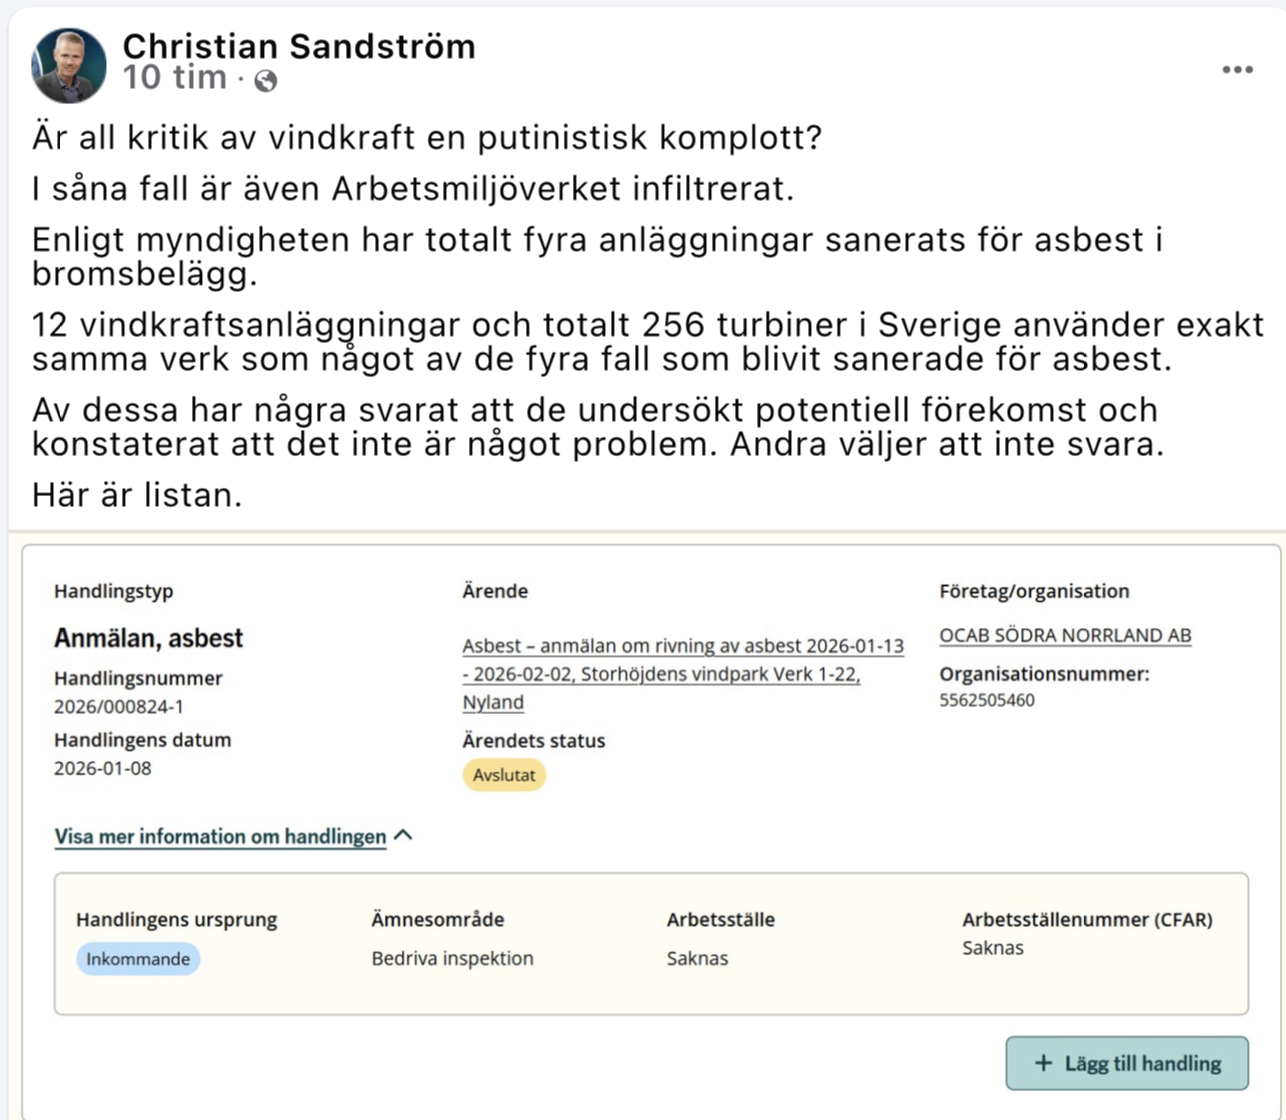Open the post author's profile picture

(x=69, y=66)
